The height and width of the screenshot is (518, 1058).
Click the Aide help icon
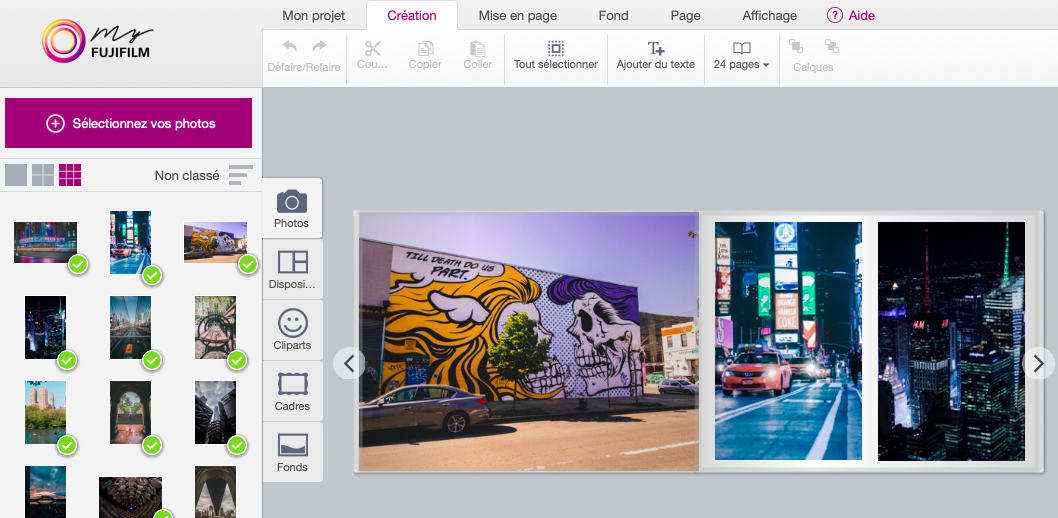click(x=835, y=15)
